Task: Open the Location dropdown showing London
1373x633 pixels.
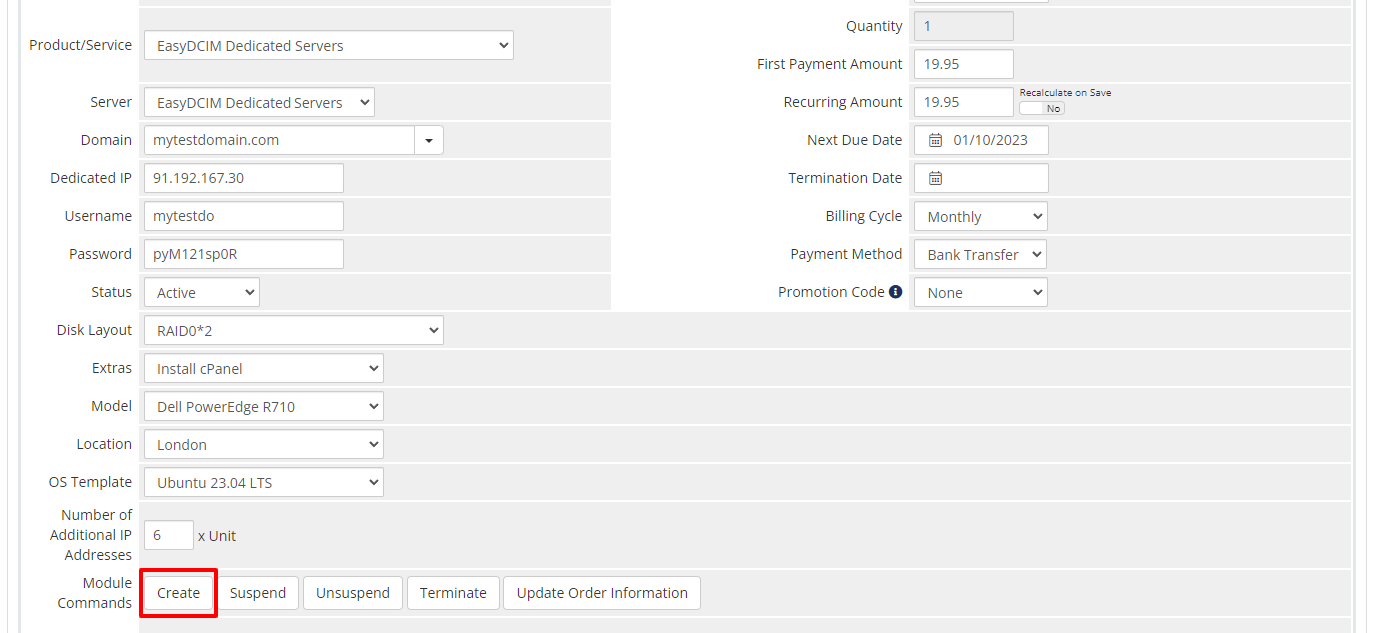Action: pyautogui.click(x=264, y=444)
